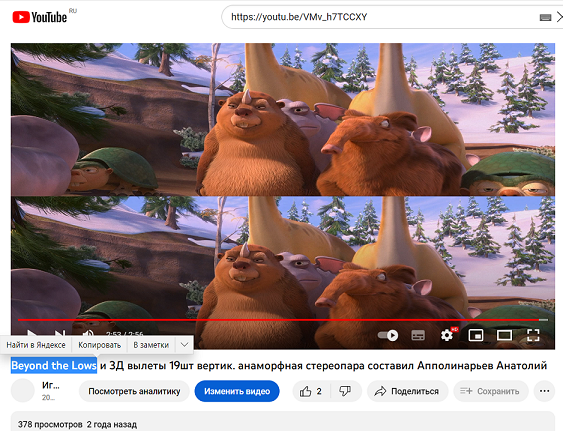Click the 'Поделиться' share button
Image resolution: width=563 pixels, height=431 pixels.
[x=407, y=391]
